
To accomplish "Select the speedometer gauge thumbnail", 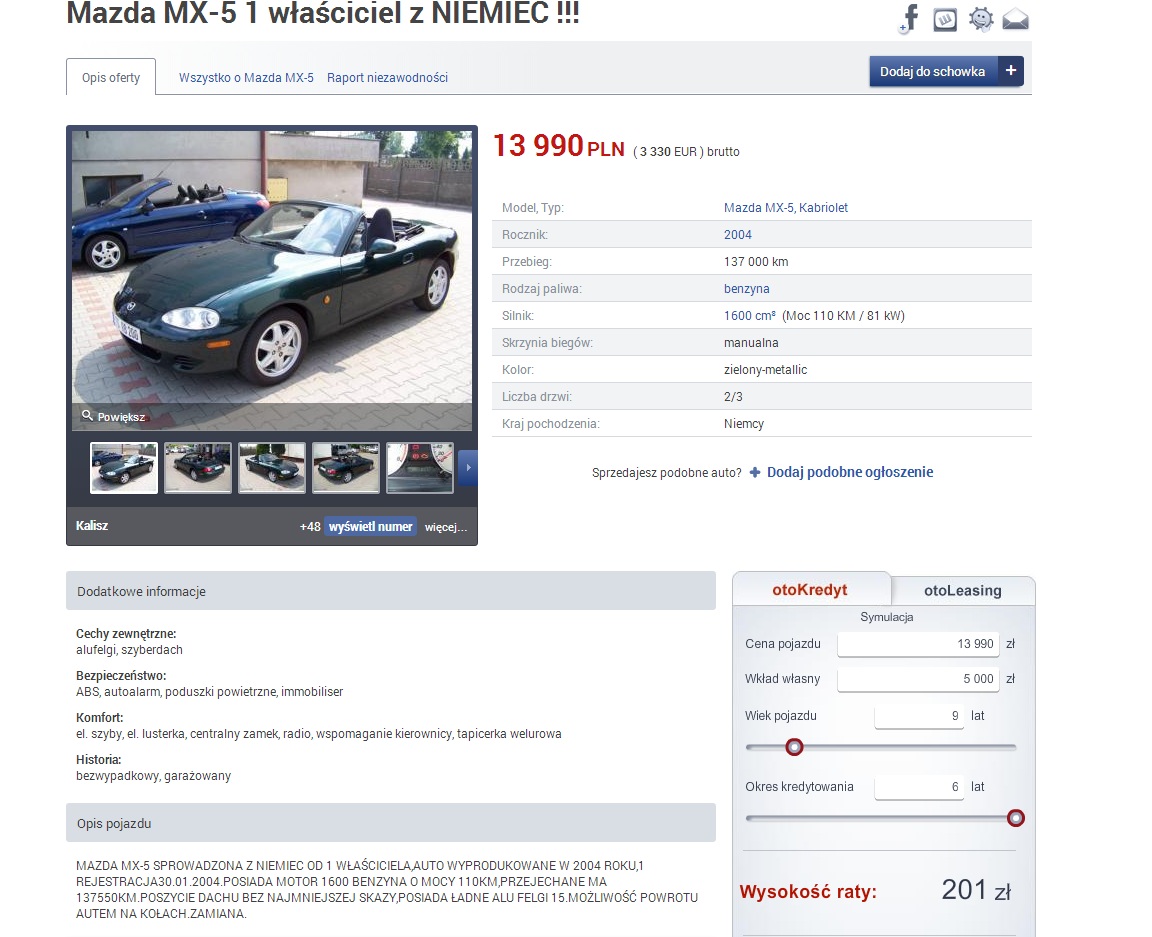I will pos(420,467).
